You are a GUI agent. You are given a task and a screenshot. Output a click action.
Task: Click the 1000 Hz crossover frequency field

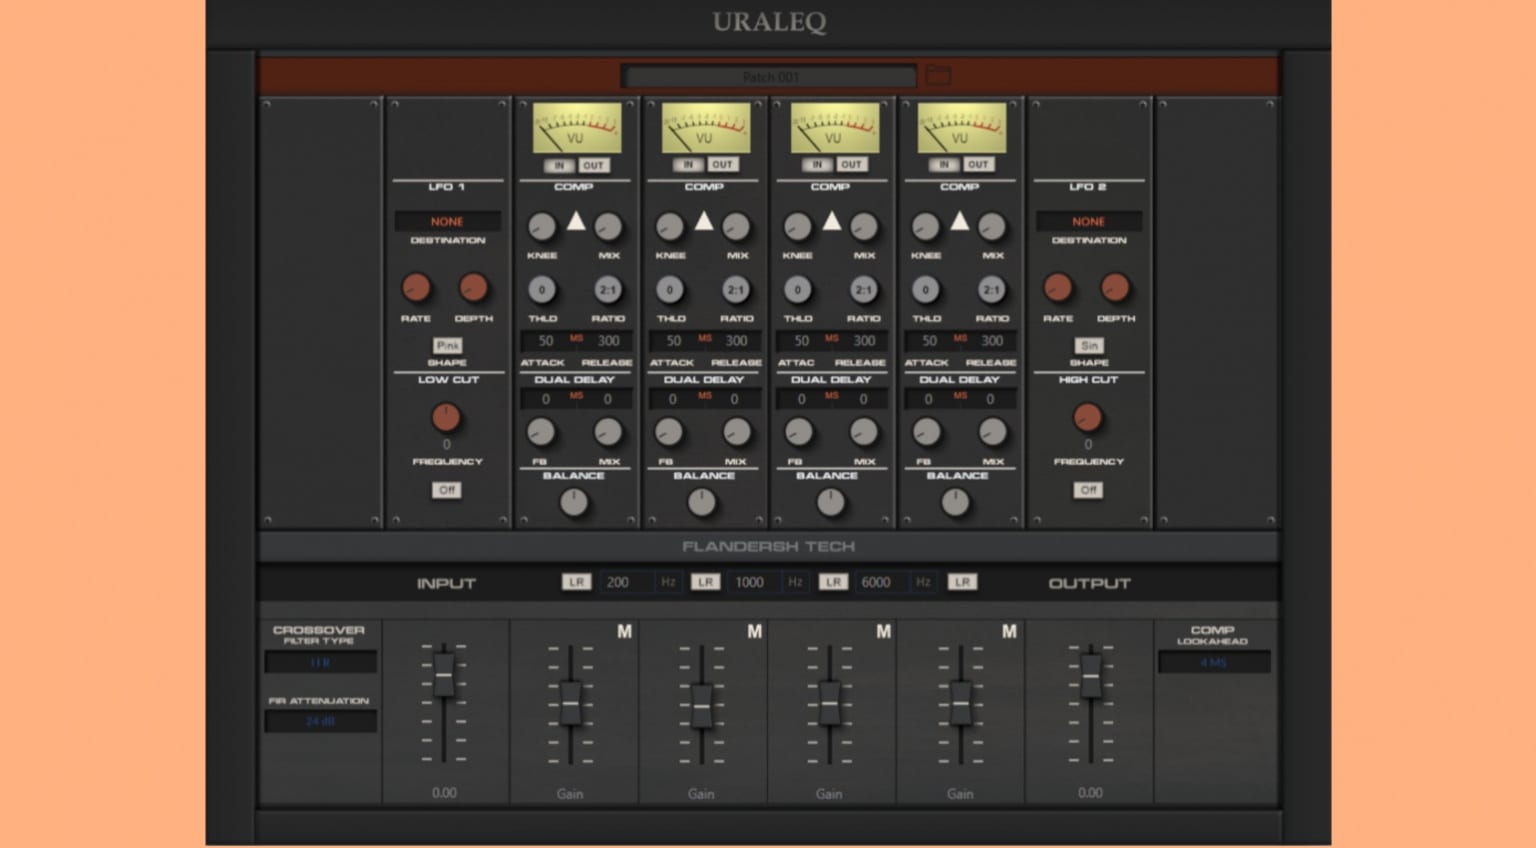749,582
